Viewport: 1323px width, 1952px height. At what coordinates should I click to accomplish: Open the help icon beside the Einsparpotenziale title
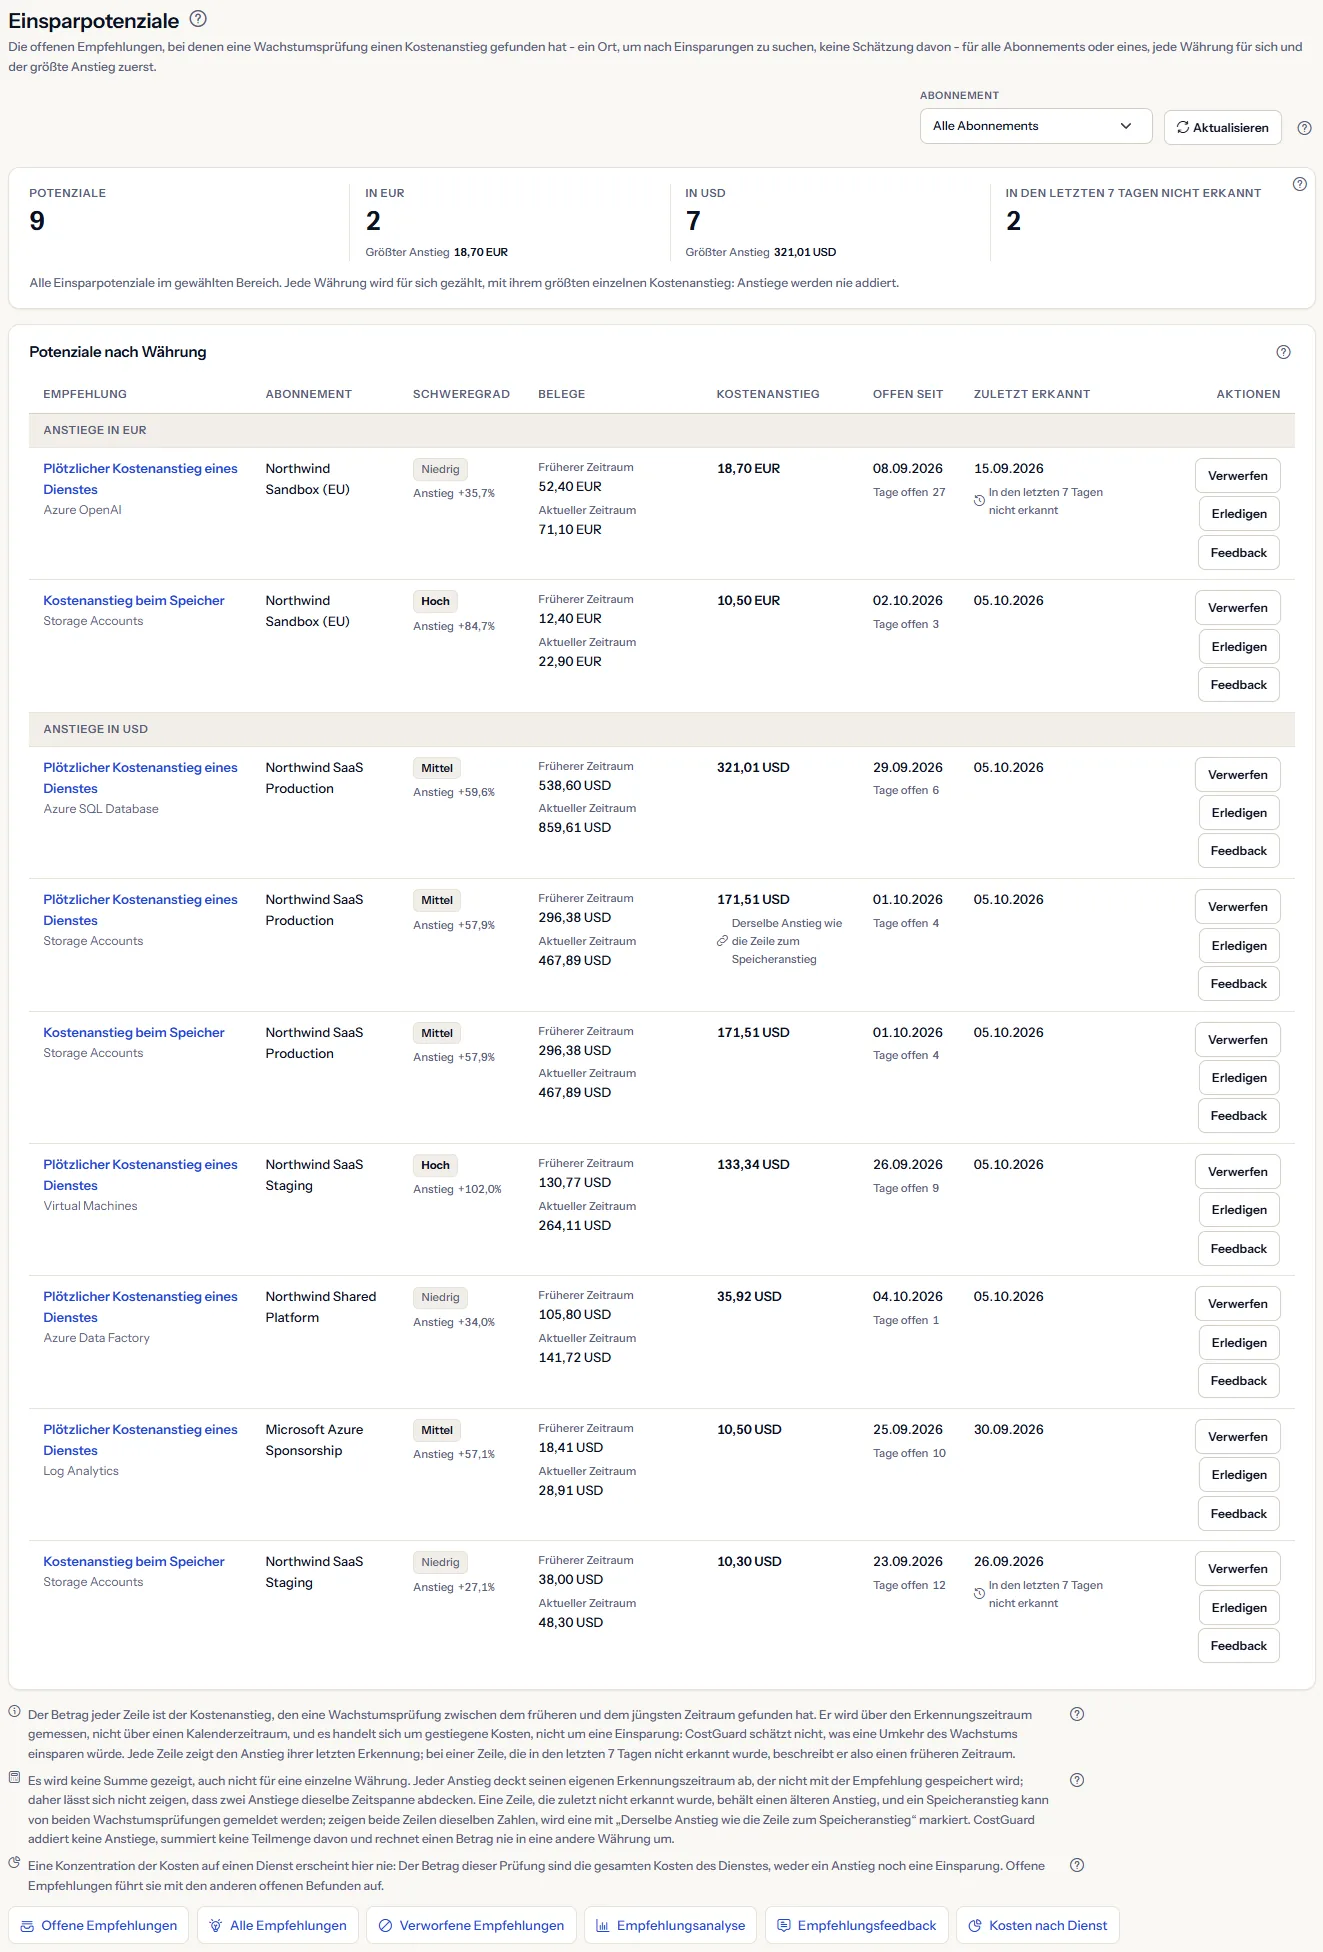click(x=198, y=19)
